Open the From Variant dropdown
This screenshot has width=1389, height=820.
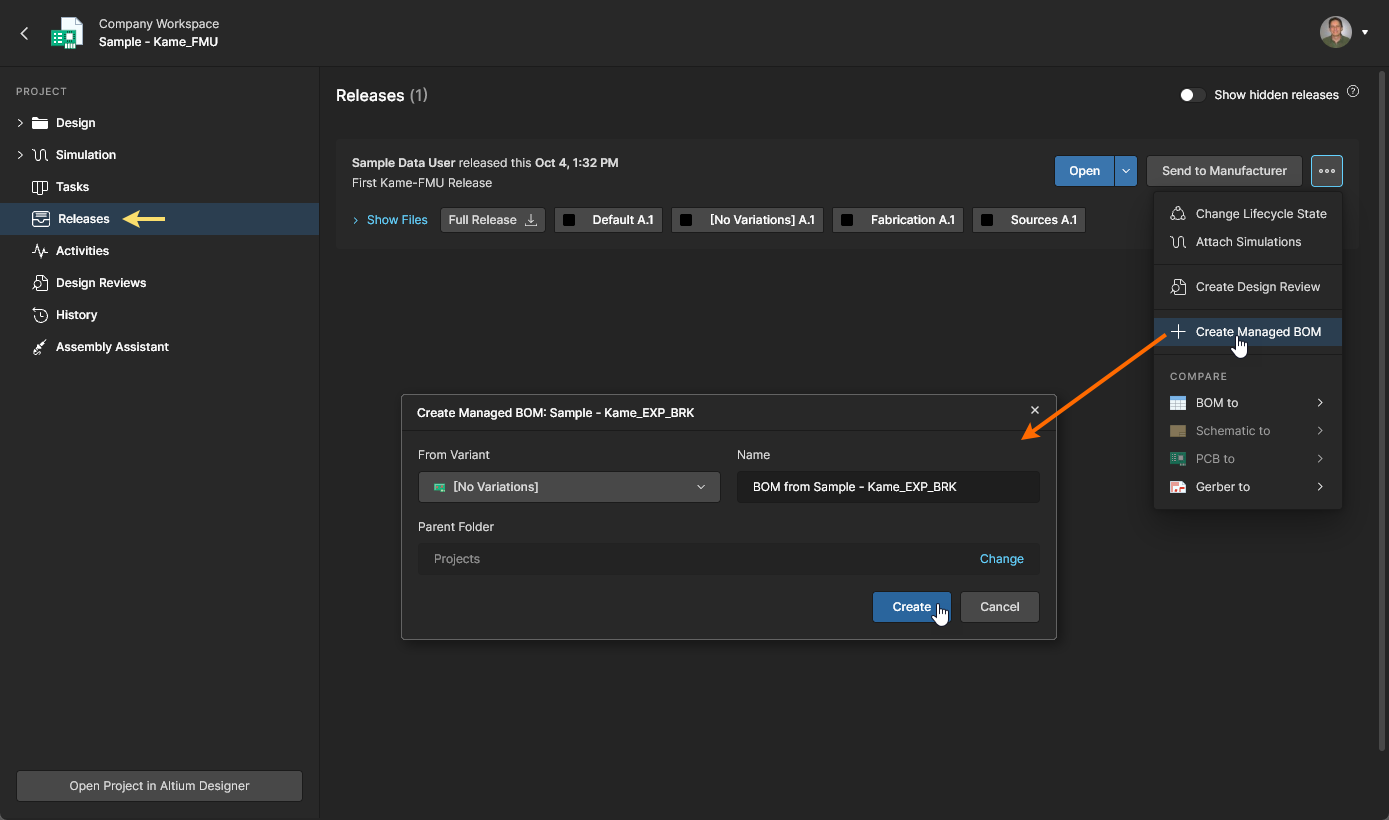(x=569, y=487)
